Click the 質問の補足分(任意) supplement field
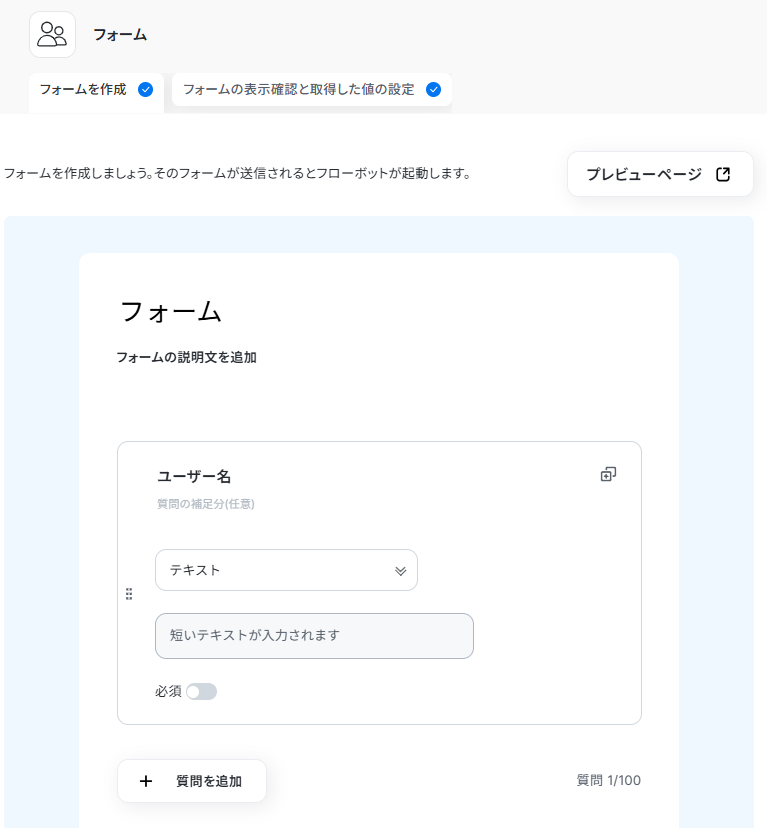 (206, 504)
